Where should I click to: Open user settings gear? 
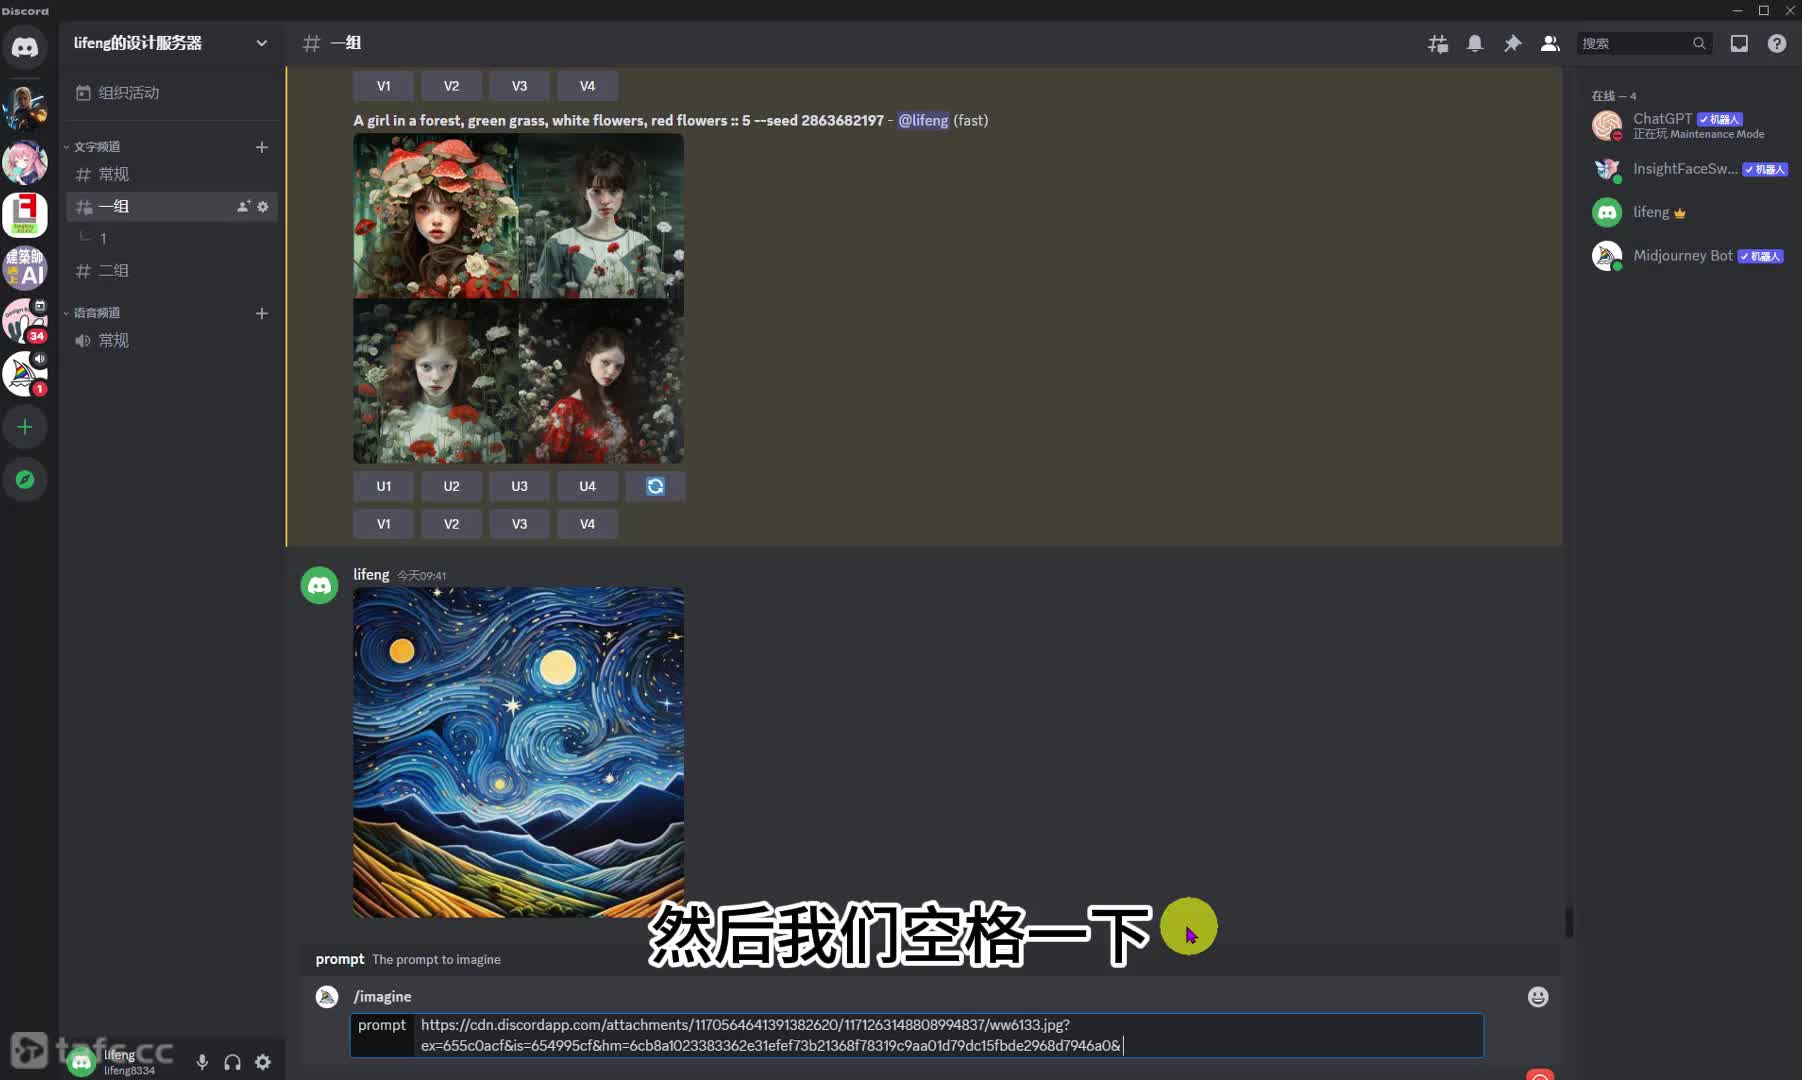click(263, 1062)
